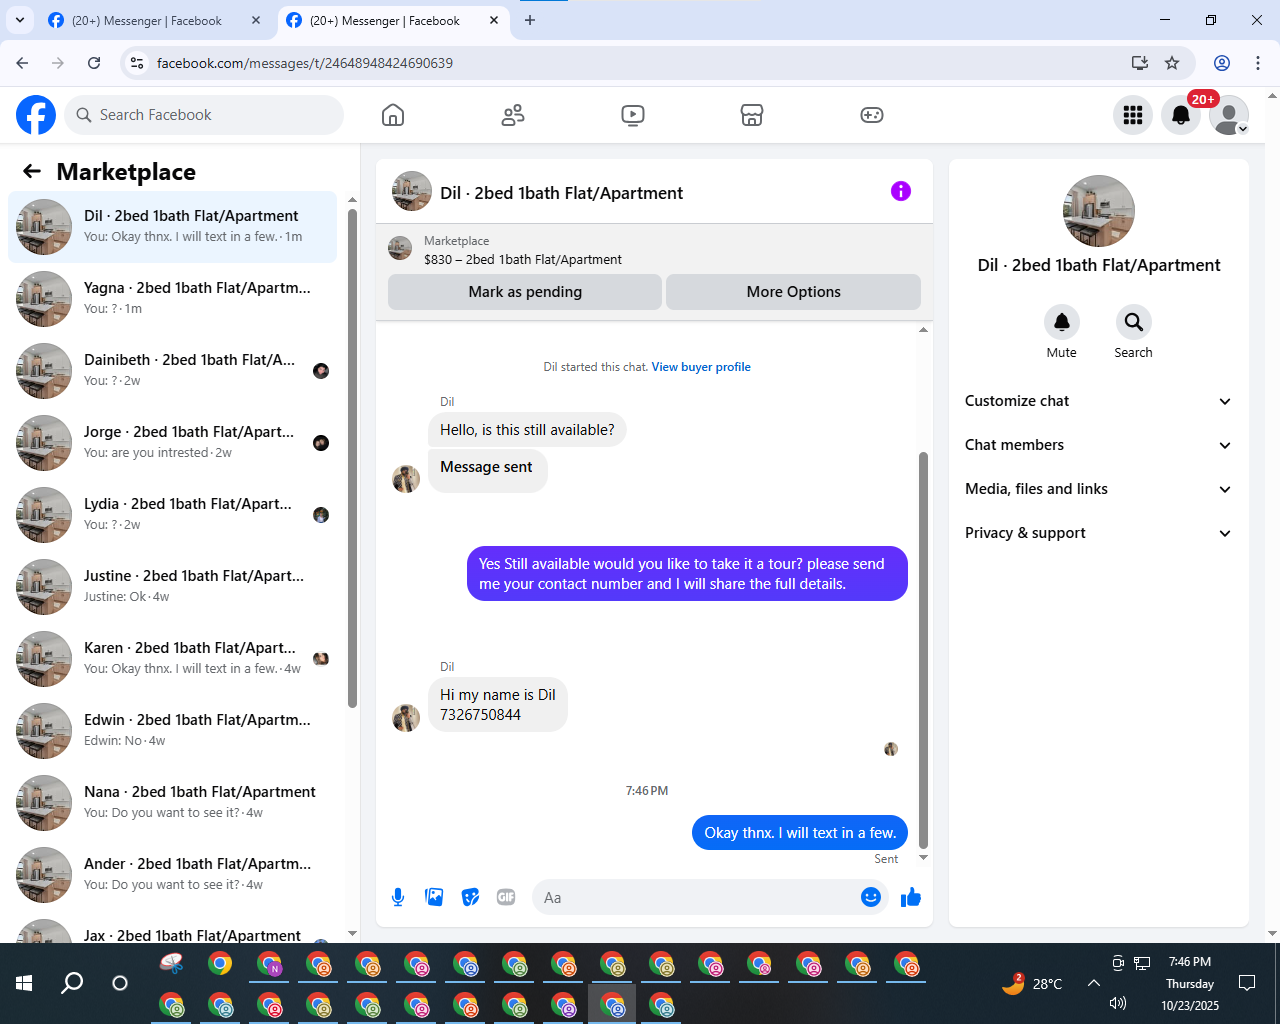
Task: Record a voice clip with microphone icon
Action: point(398,897)
